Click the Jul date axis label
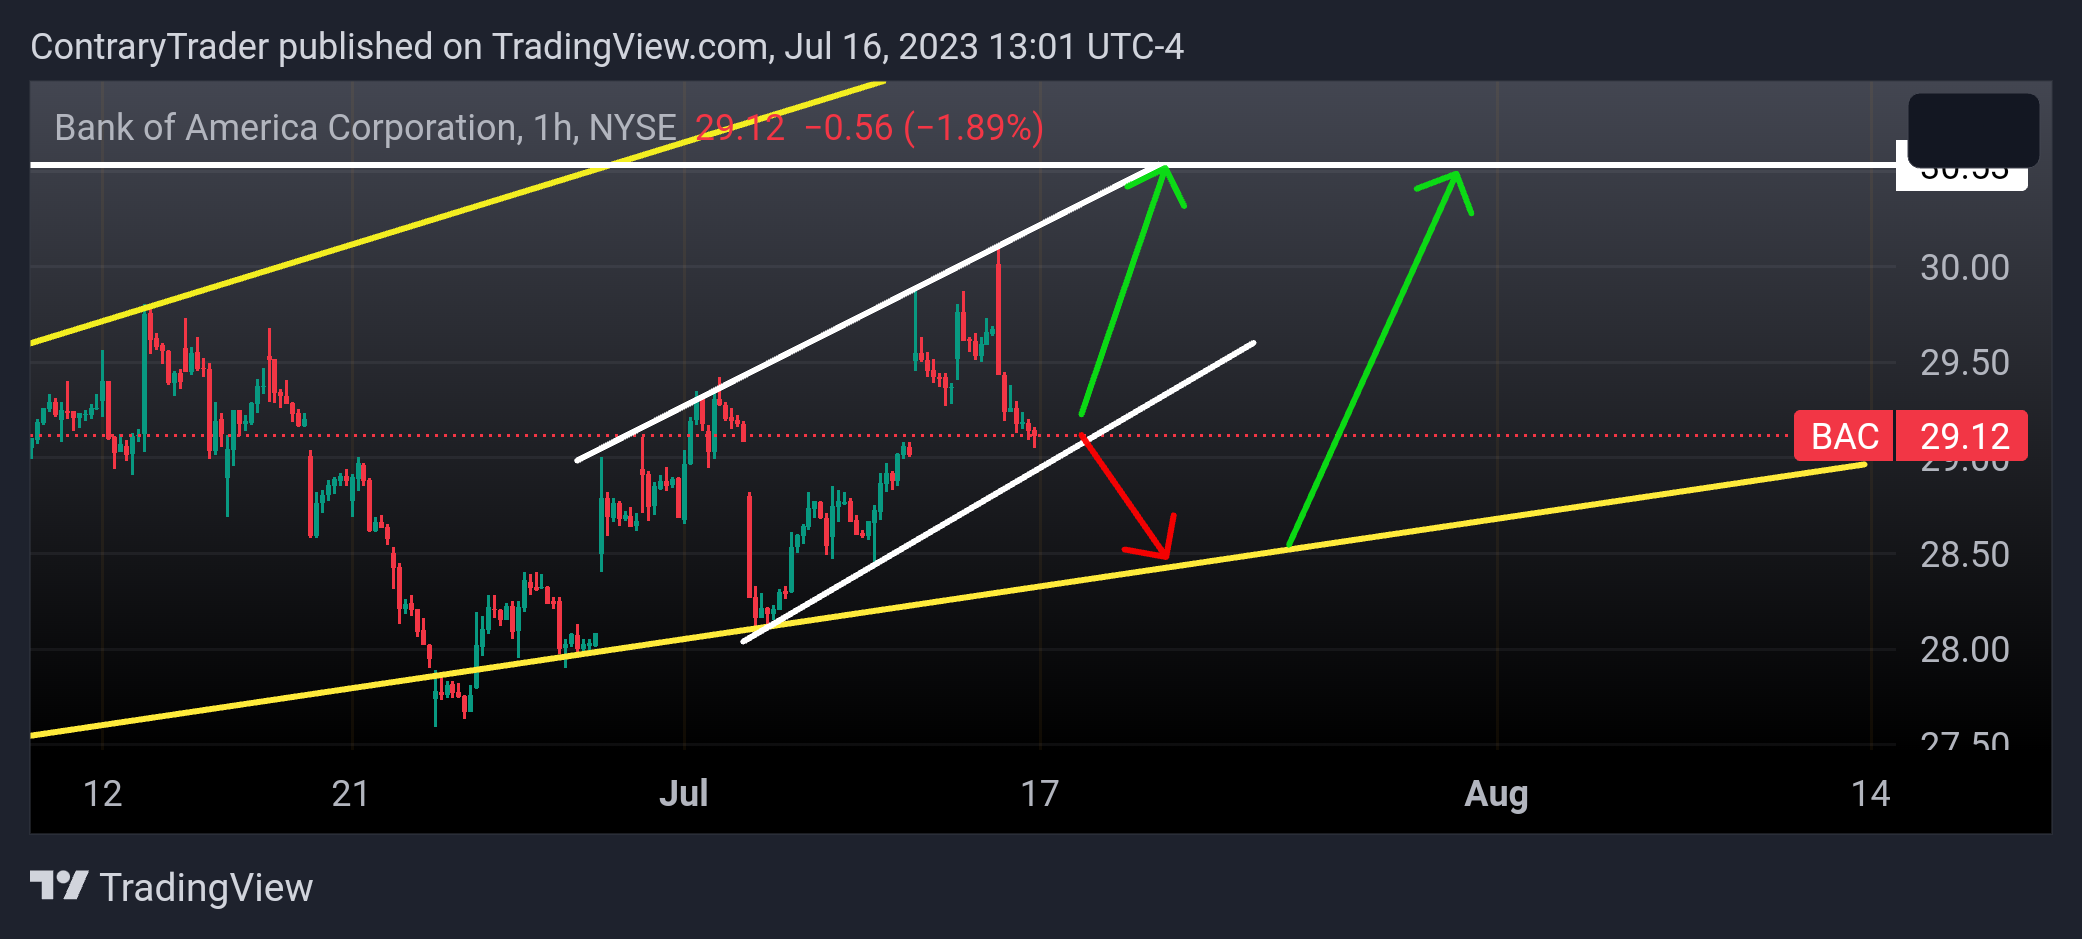The width and height of the screenshot is (2082, 939). point(684,793)
